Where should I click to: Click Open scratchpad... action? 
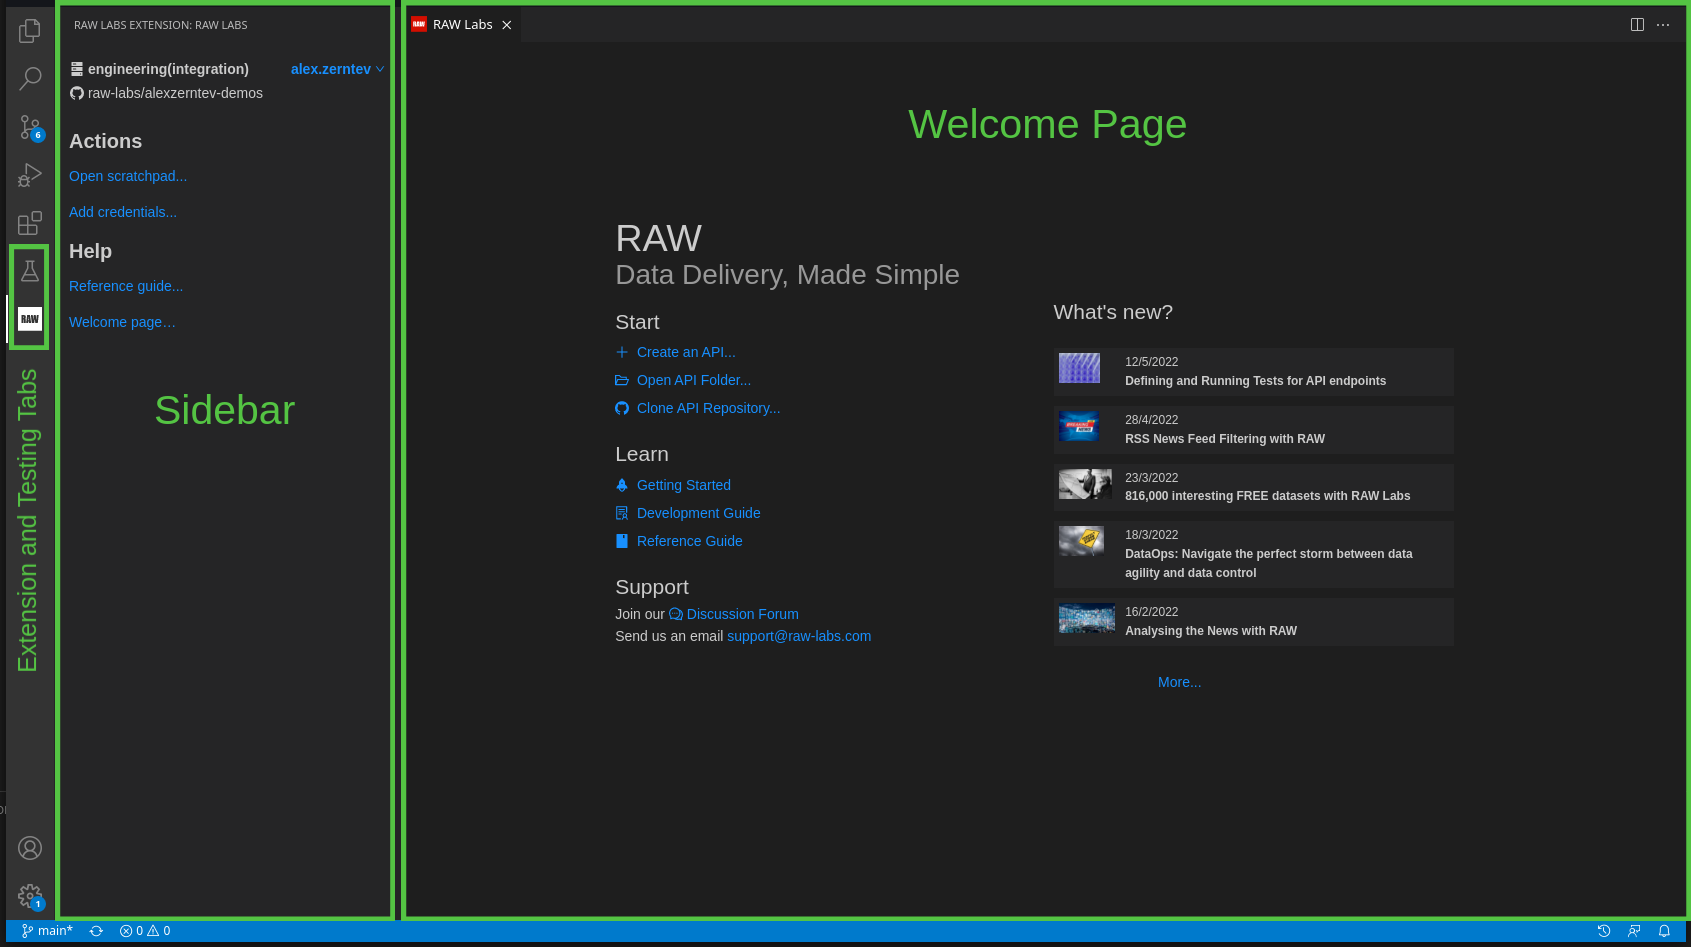pos(128,176)
